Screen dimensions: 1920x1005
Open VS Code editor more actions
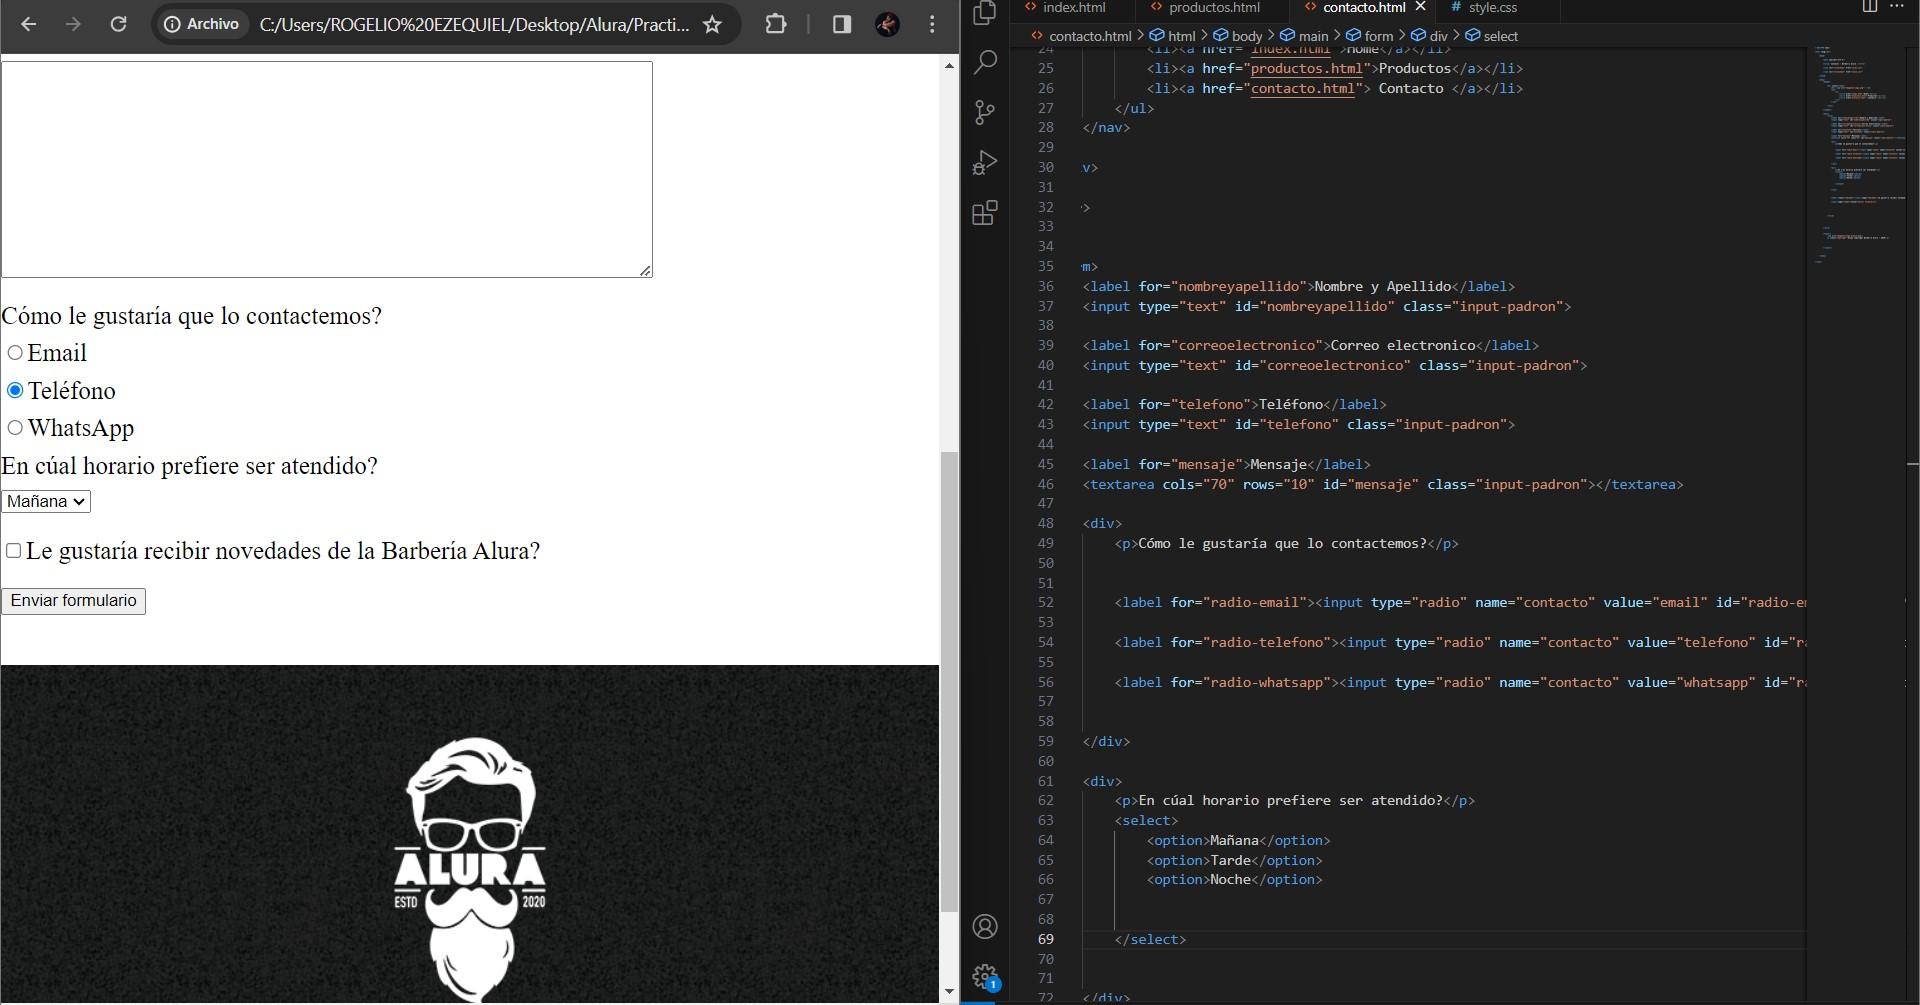[1897, 6]
